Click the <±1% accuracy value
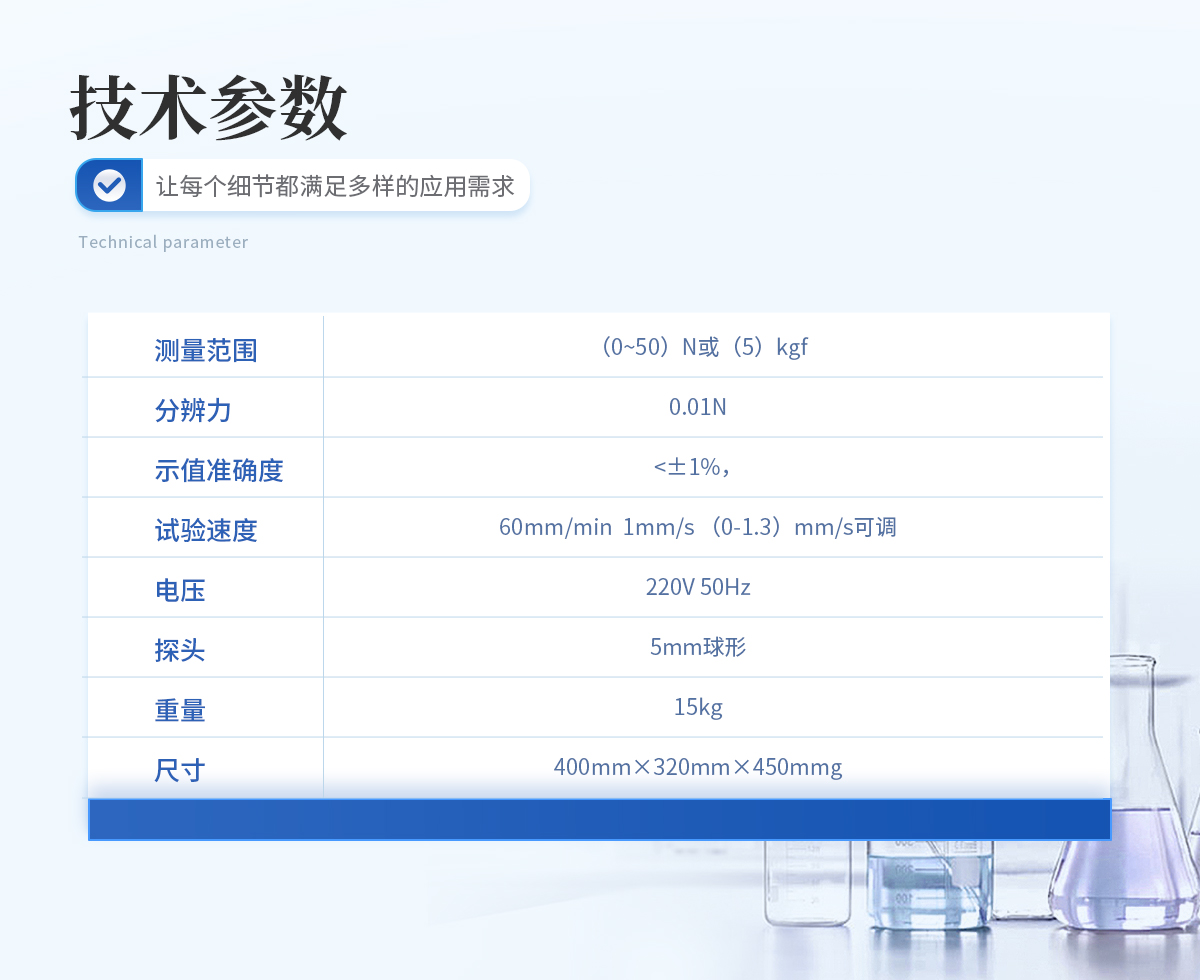 coord(696,467)
